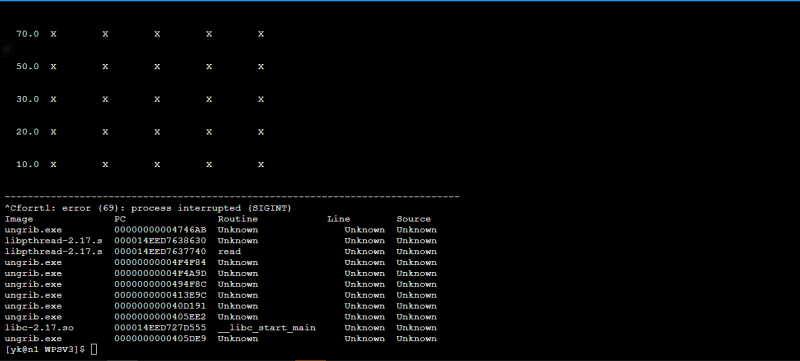Click the PC column header

click(120, 219)
